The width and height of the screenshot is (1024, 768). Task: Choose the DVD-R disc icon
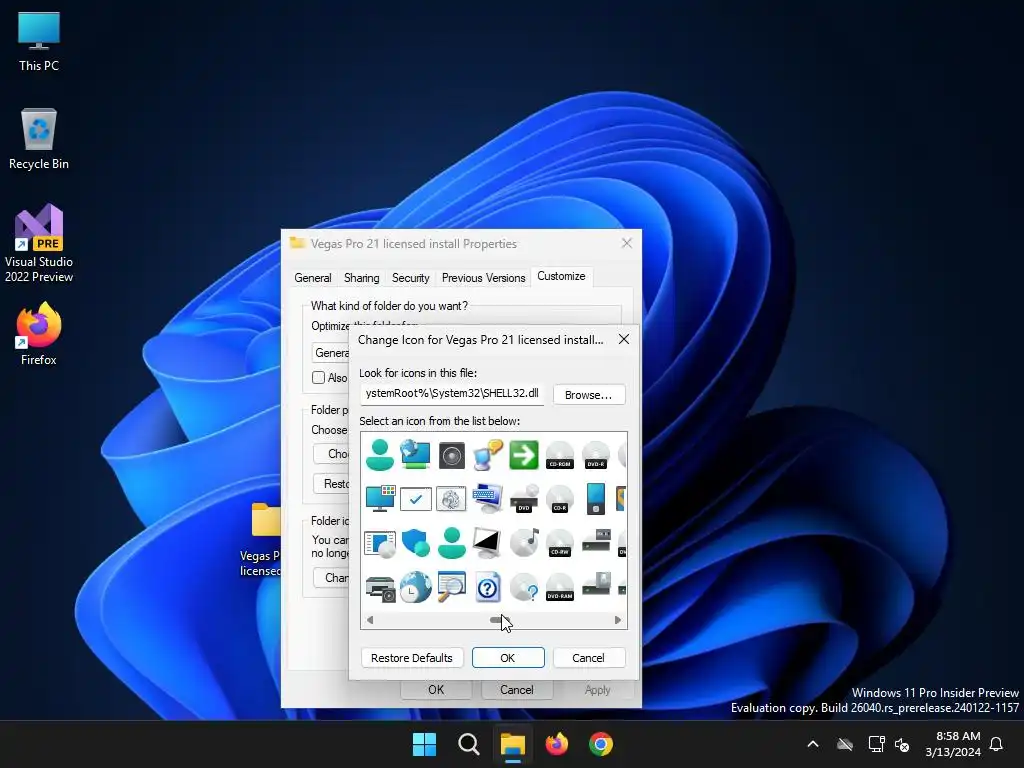point(596,455)
